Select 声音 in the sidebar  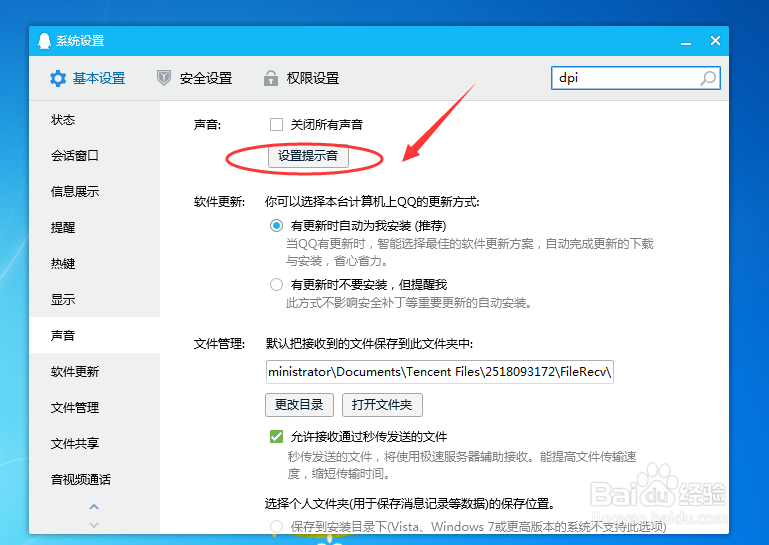coord(95,335)
